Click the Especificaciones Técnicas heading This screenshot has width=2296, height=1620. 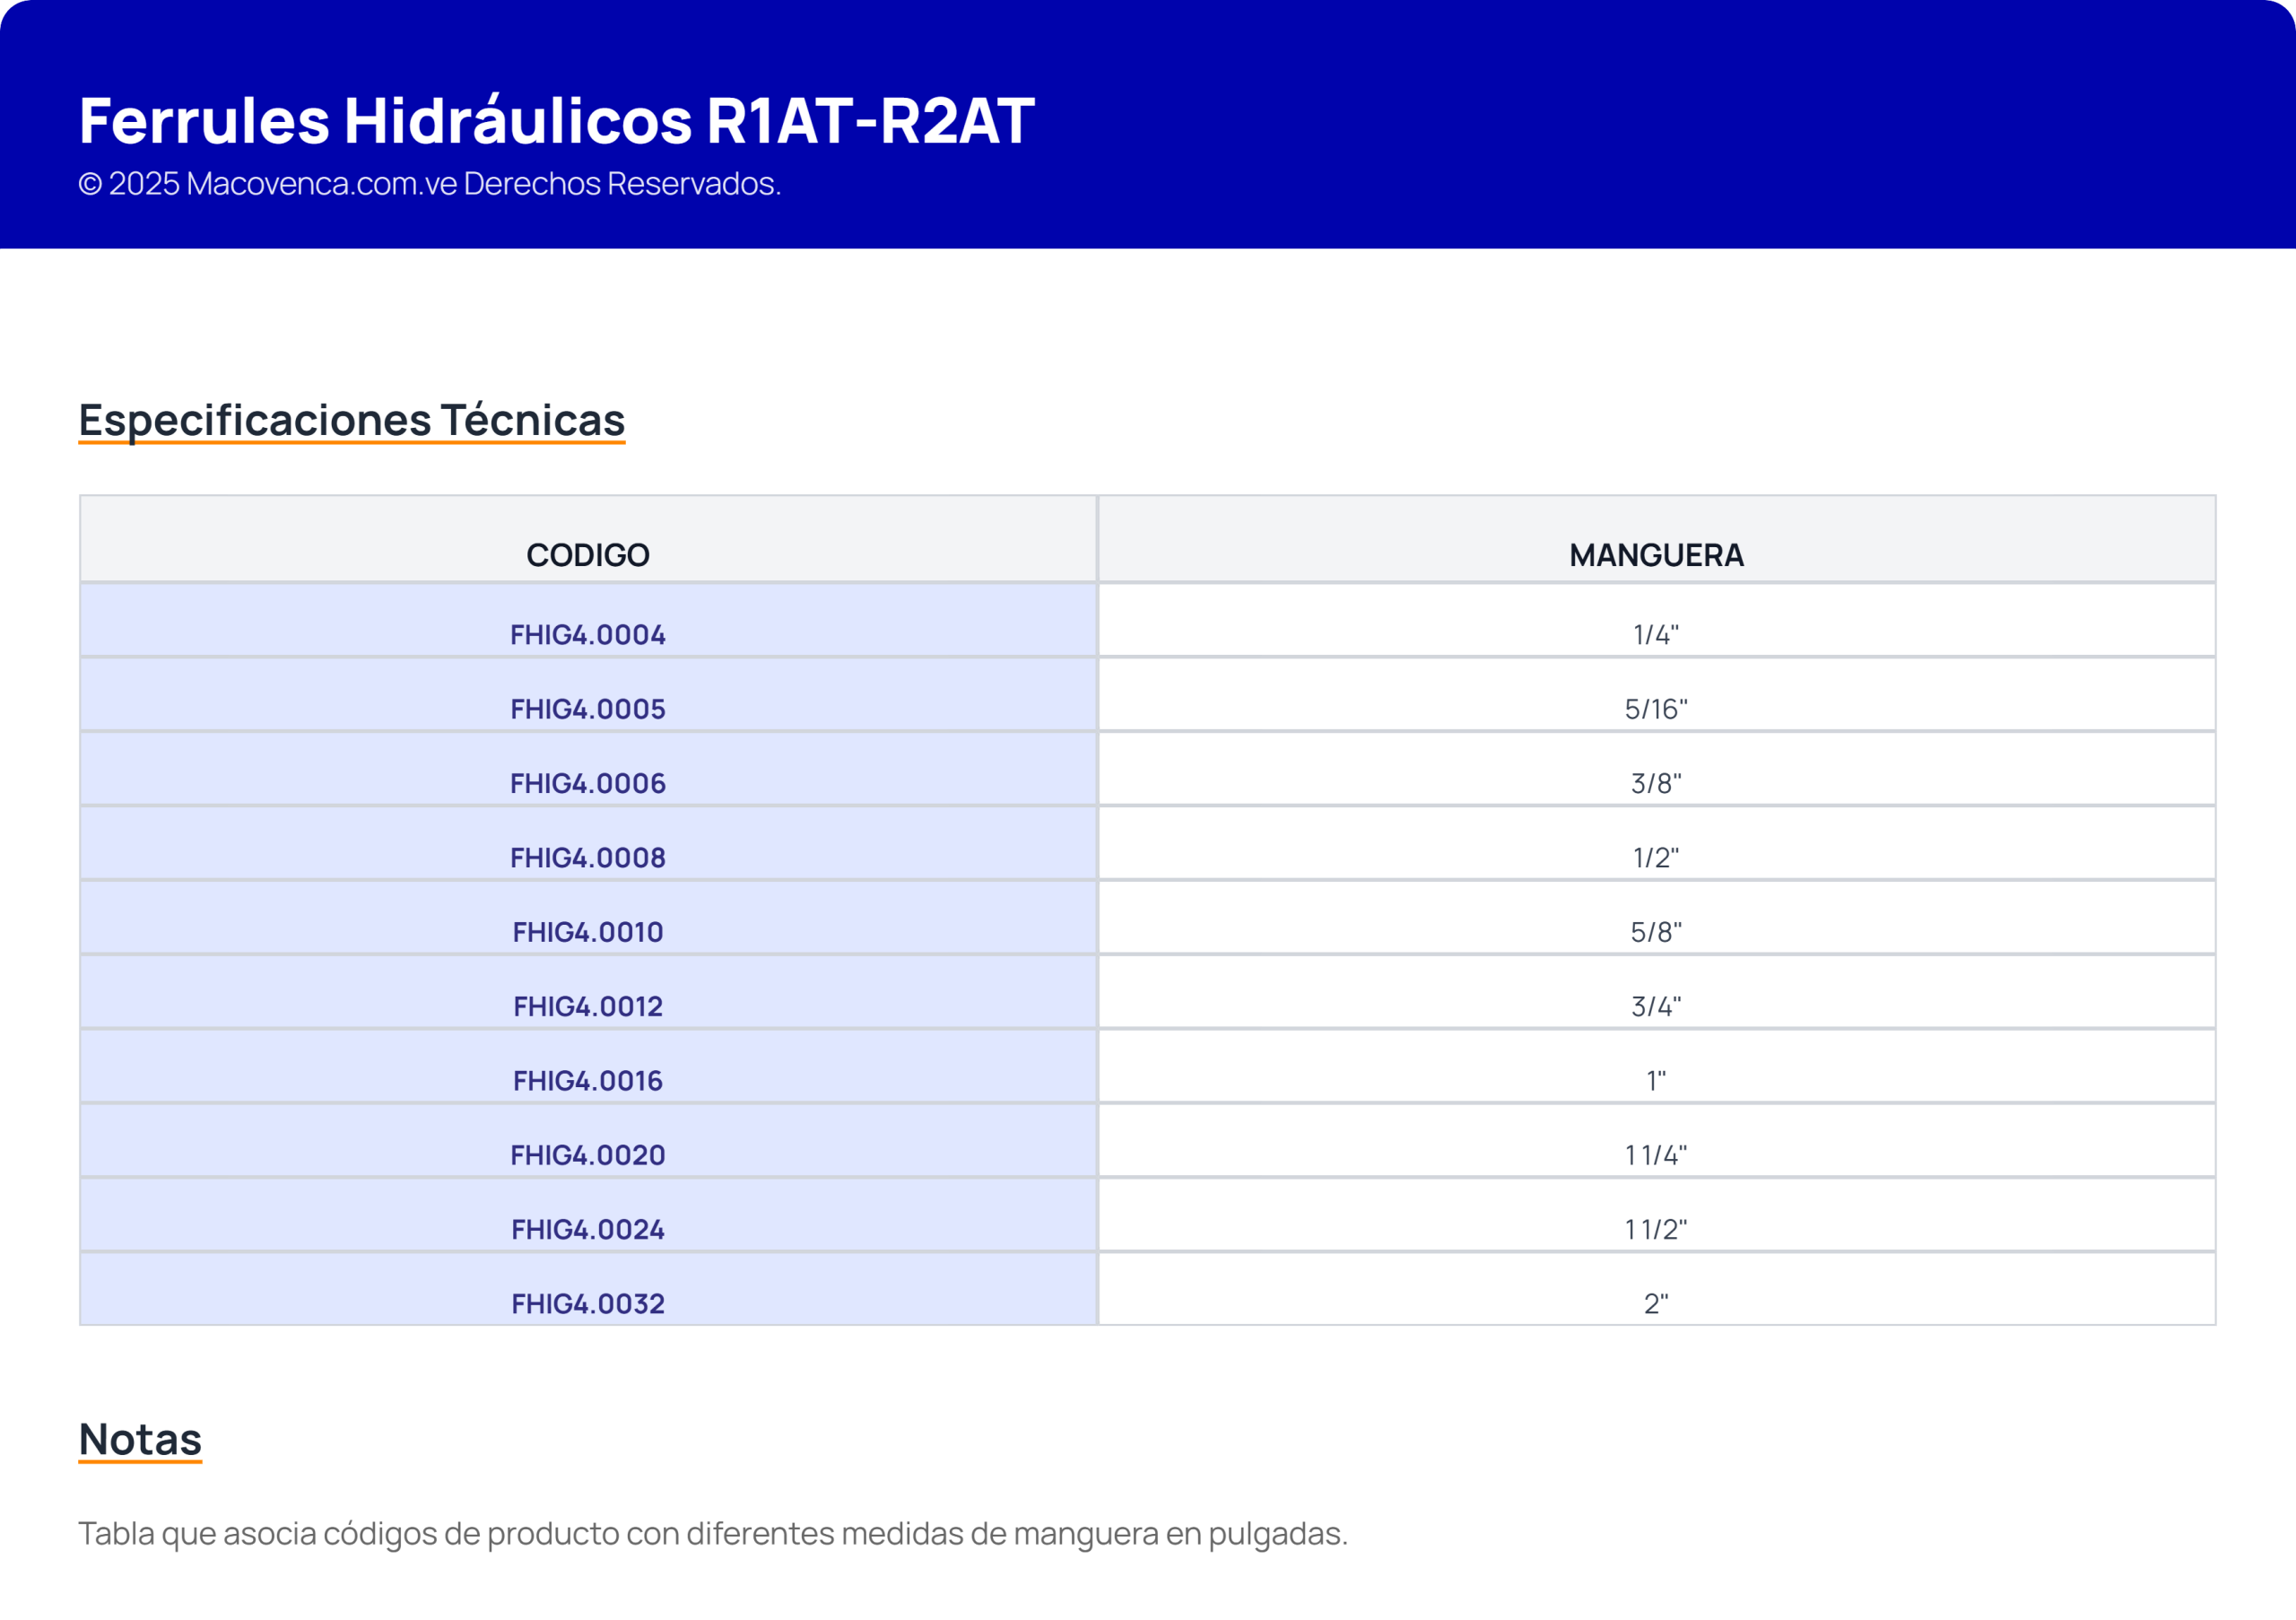click(x=352, y=419)
